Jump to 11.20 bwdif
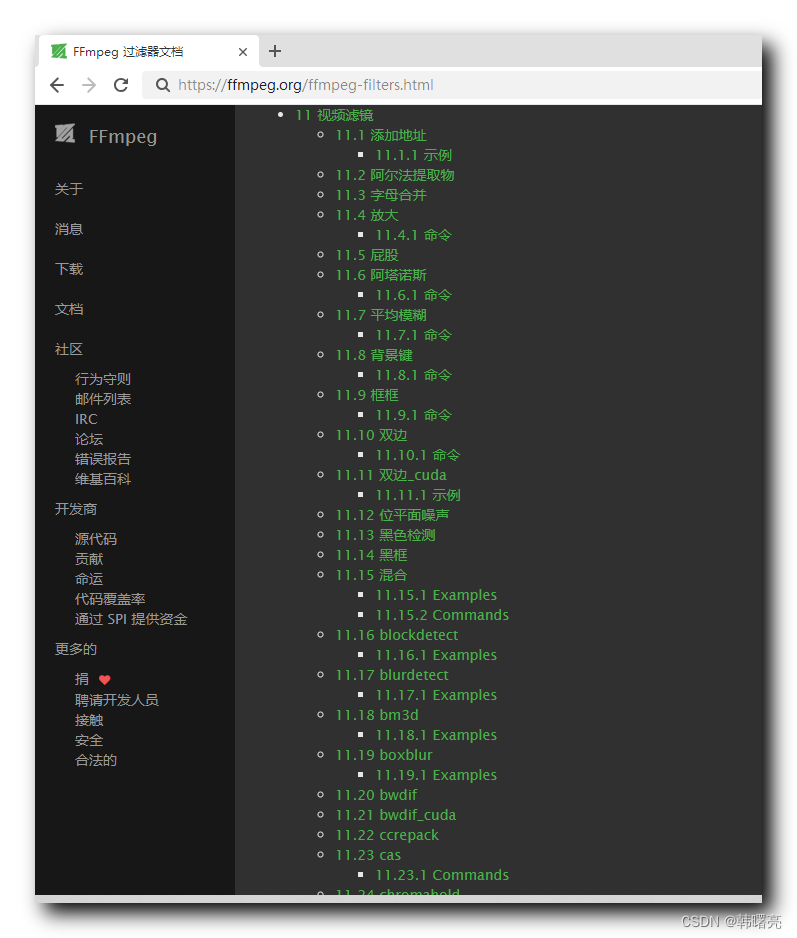This screenshot has width=797, height=938. pyautogui.click(x=376, y=795)
